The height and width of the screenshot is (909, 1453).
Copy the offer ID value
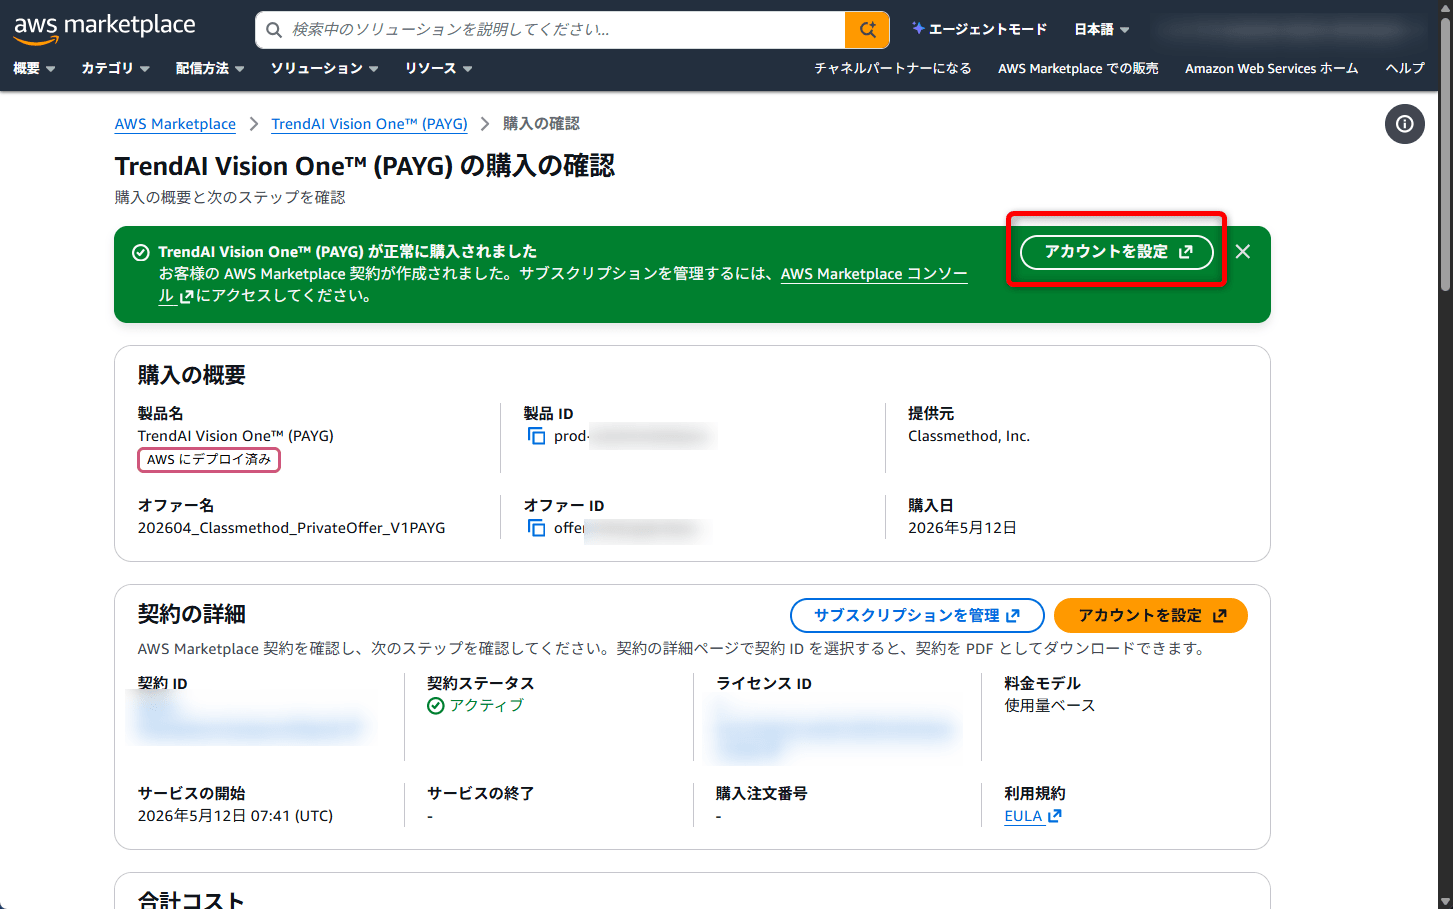point(537,528)
